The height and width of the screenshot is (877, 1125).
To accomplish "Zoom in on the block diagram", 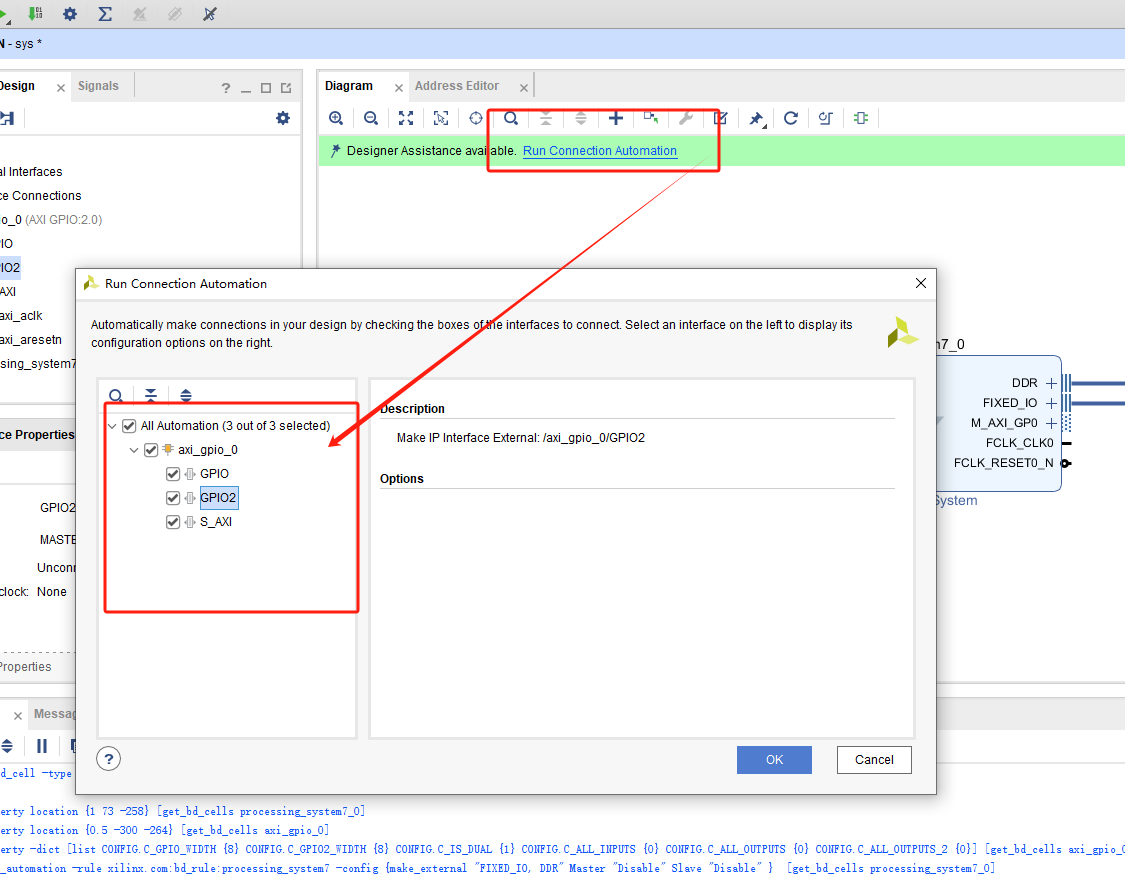I will pos(336,118).
